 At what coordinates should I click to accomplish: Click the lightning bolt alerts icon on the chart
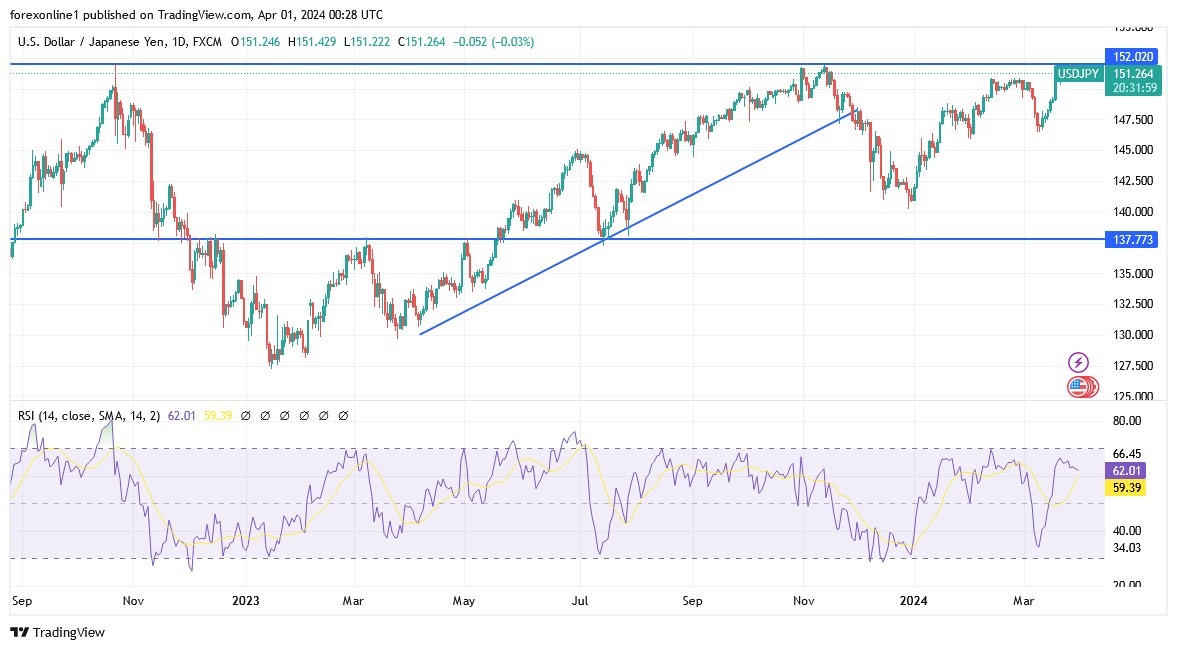click(x=1079, y=360)
